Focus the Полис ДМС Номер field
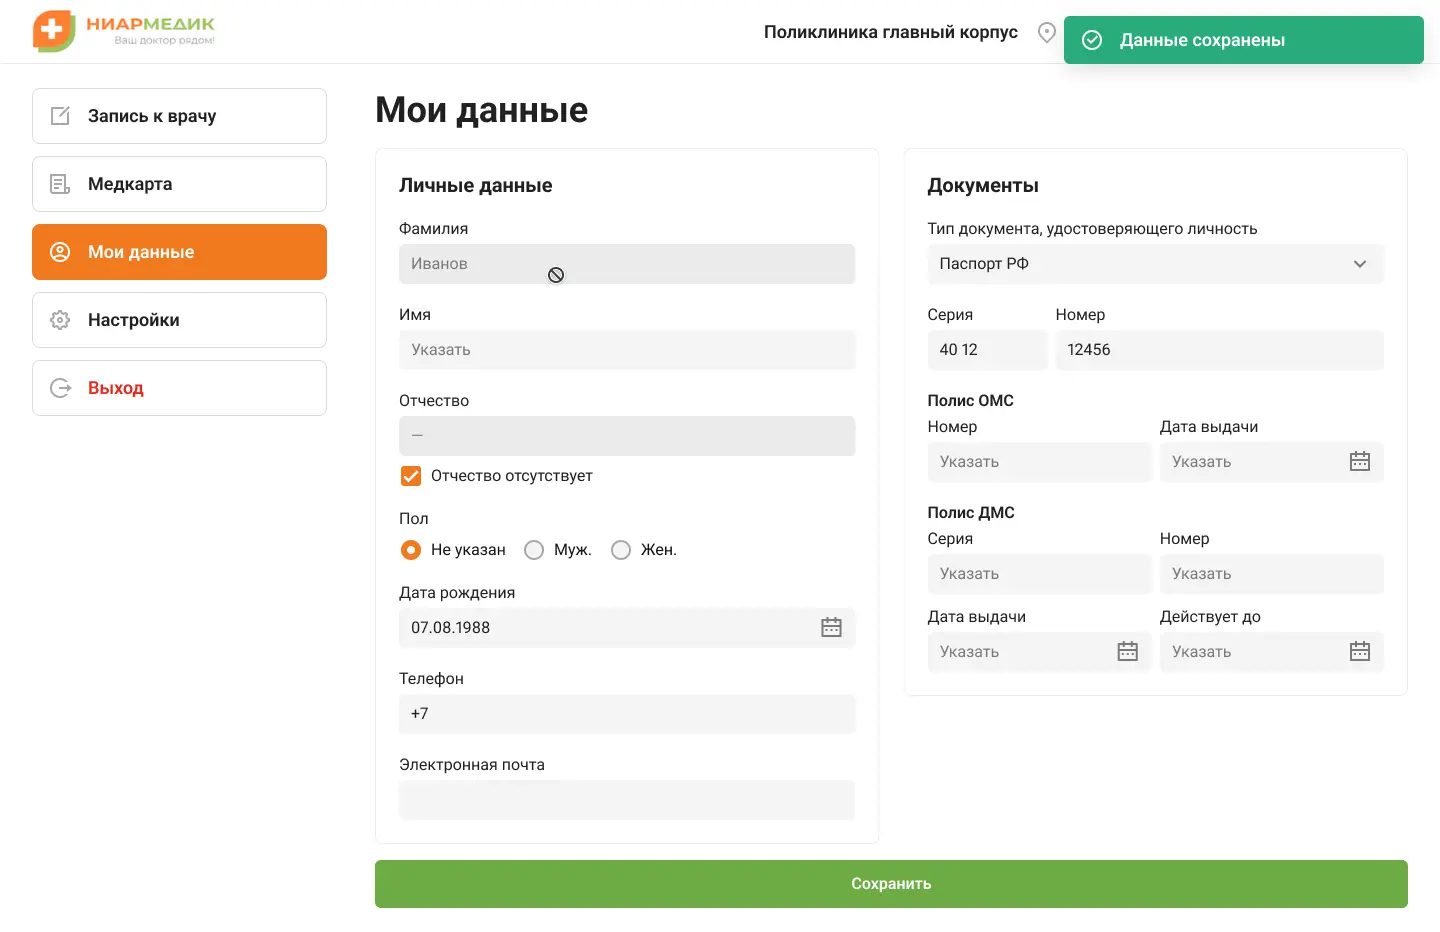Viewport: 1440px width, 932px height. (1272, 574)
